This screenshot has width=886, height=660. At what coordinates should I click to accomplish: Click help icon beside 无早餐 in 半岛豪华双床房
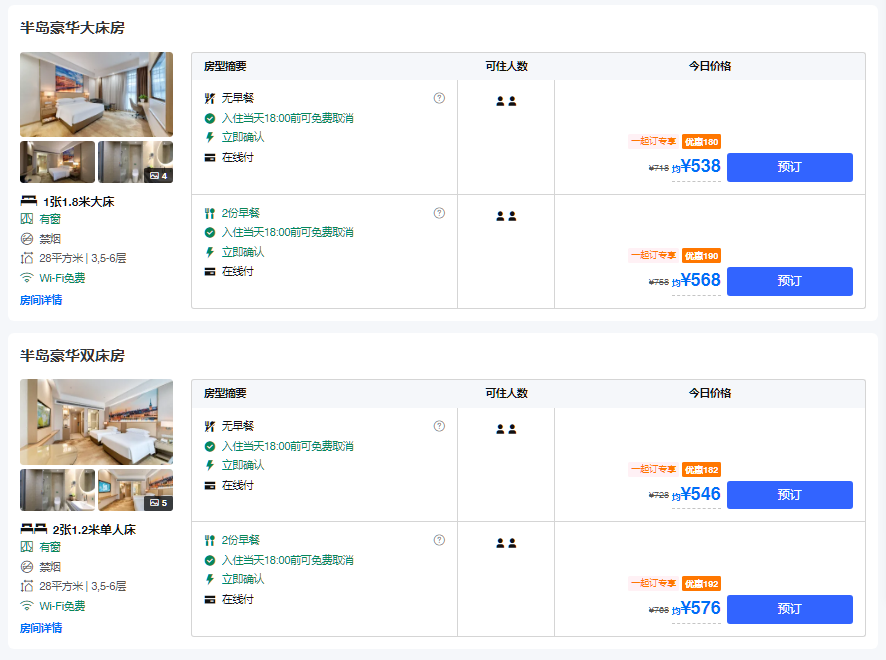point(439,426)
